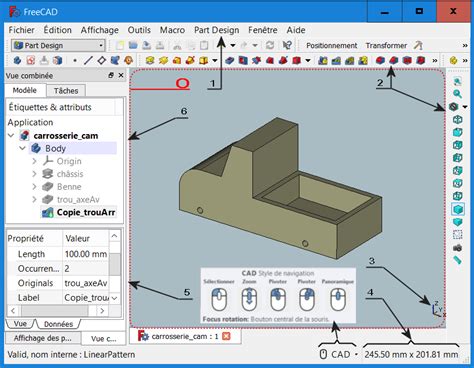474x368 pixels.
Task: Switch to the Données property tab
Action: 59,324
